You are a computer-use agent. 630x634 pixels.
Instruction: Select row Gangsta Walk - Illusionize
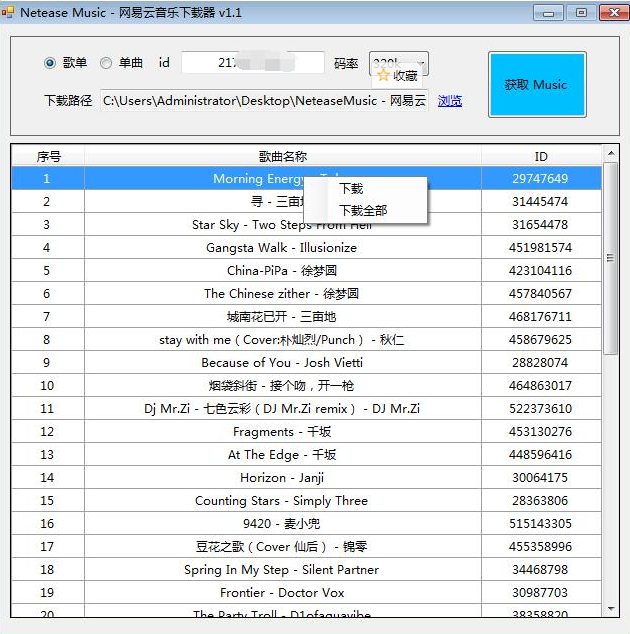306,247
